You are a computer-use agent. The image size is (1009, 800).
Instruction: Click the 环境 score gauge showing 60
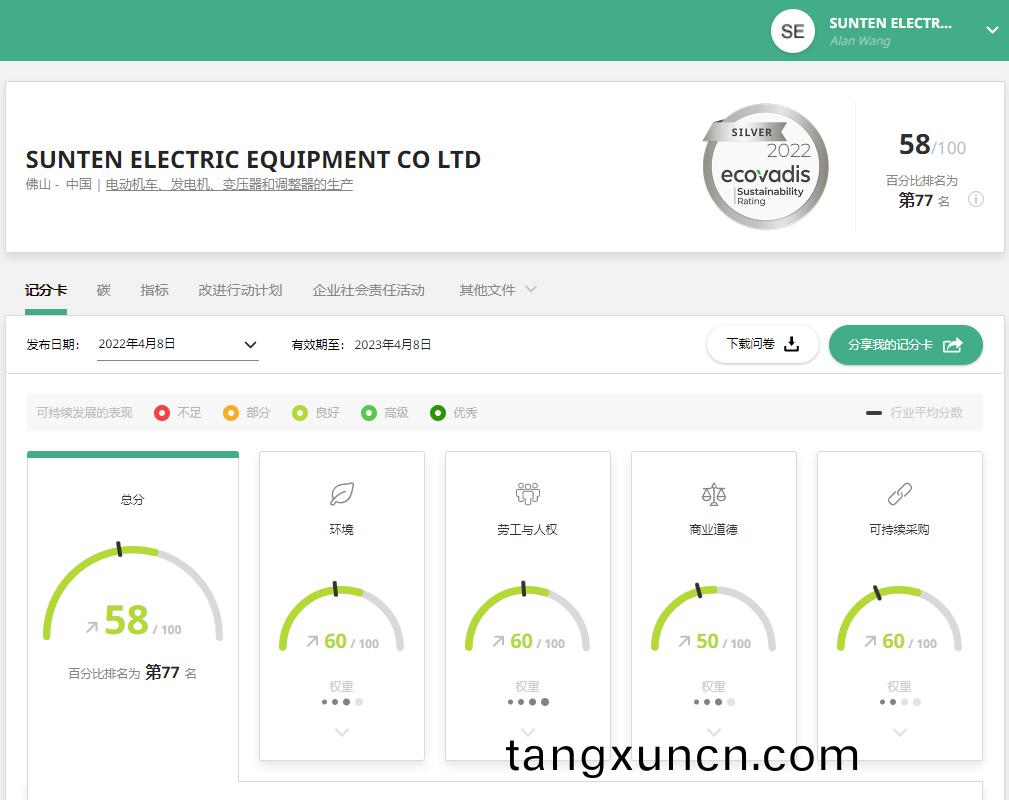coord(341,617)
